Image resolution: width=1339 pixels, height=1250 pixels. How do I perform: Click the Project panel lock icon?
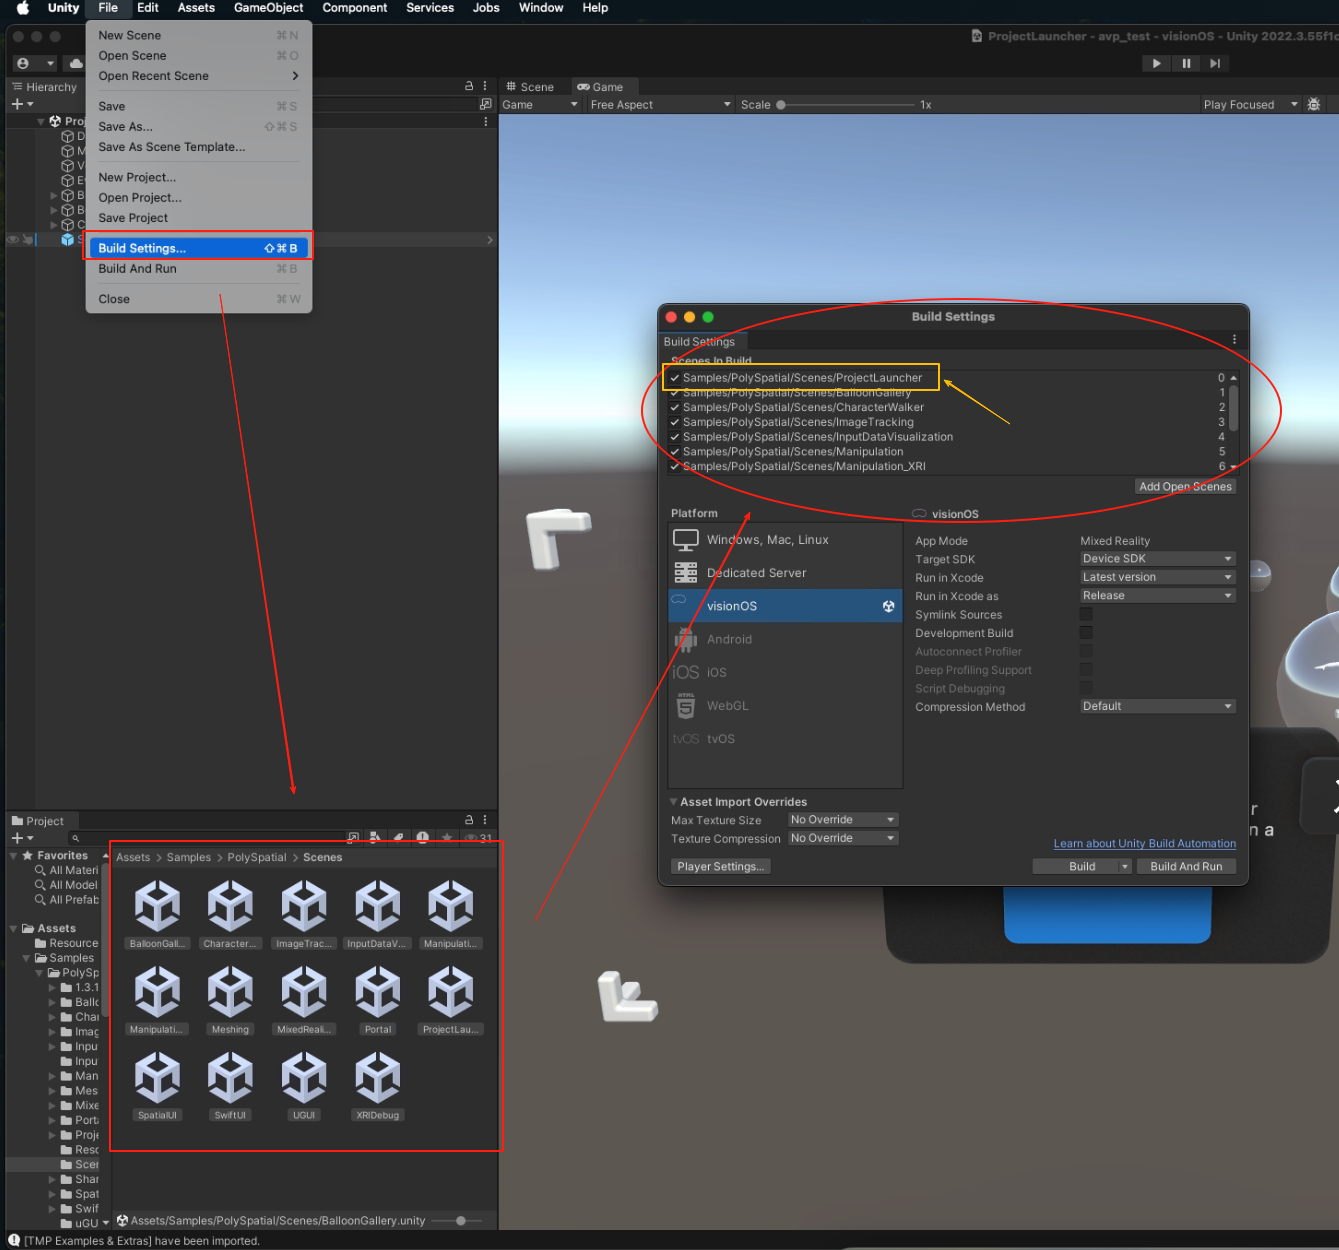tap(469, 820)
